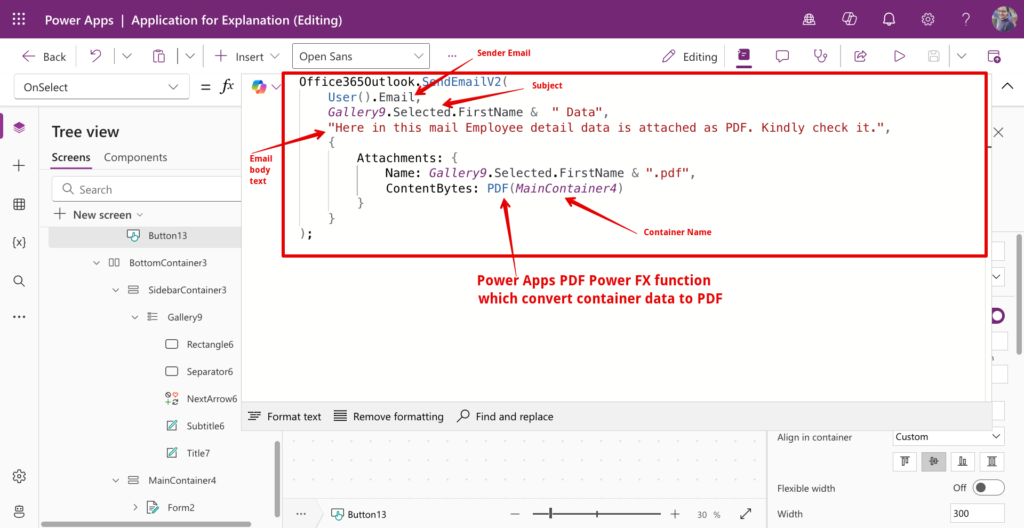Click the tree view Search field

click(x=147, y=190)
